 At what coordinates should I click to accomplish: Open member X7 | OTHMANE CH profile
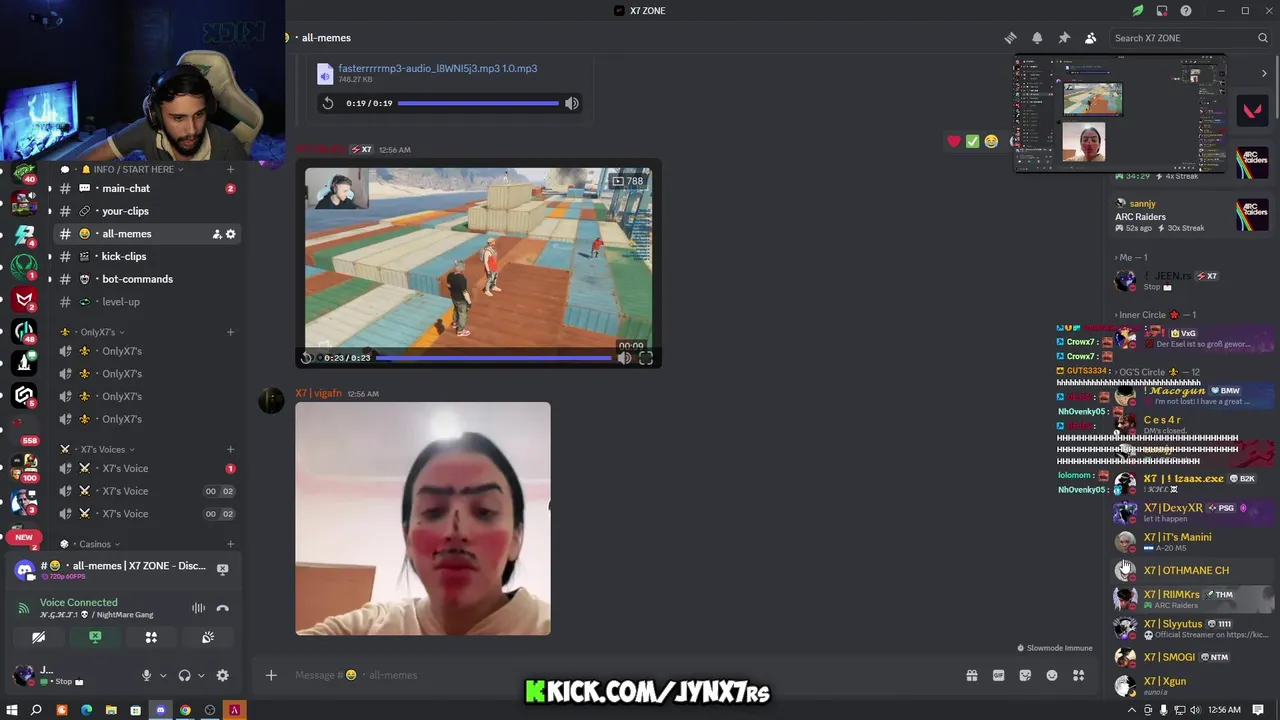click(1186, 570)
